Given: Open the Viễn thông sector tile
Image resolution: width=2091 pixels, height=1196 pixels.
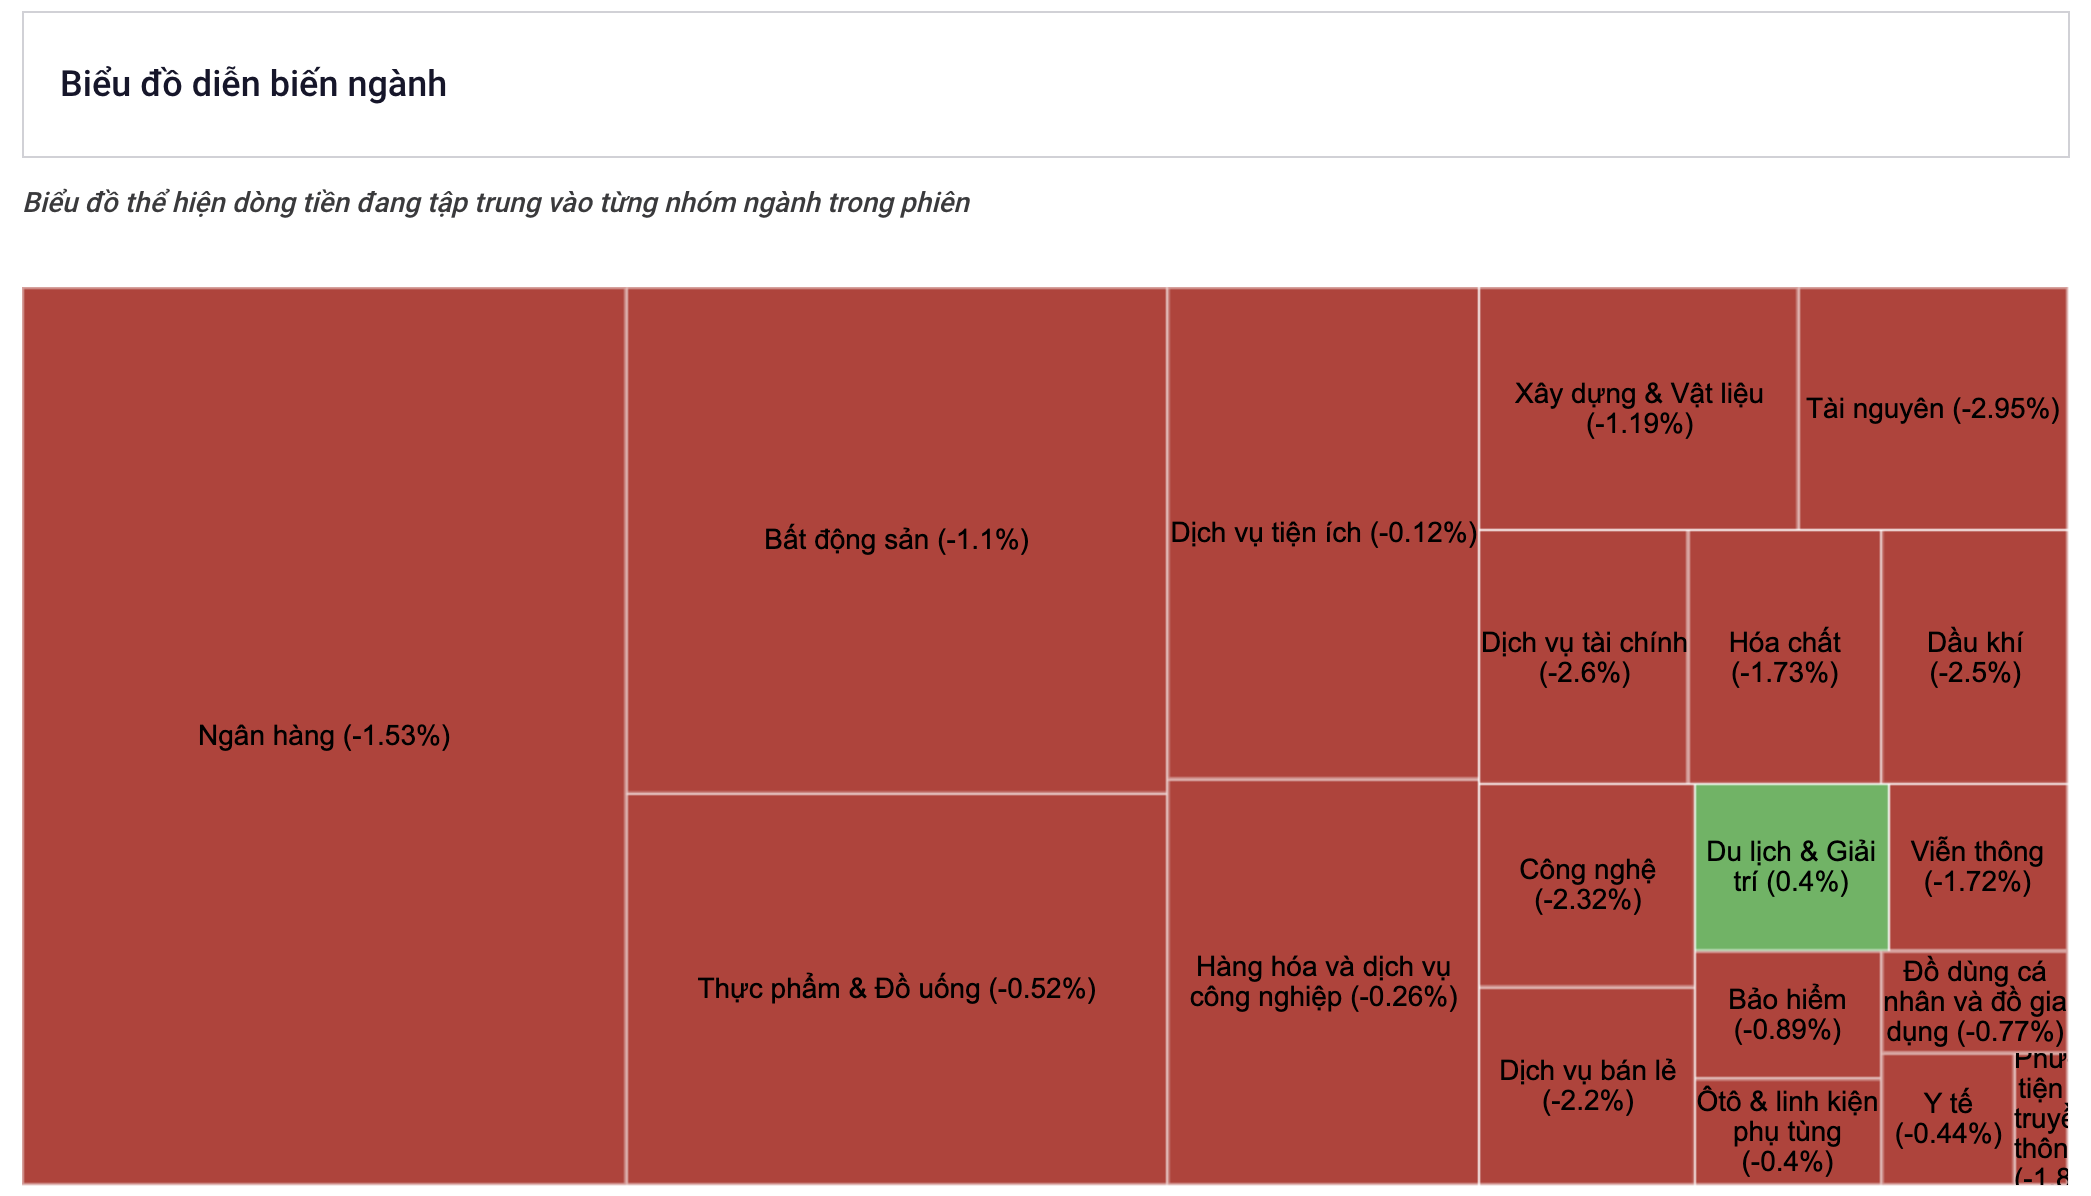Looking at the screenshot, I should point(1978,867).
